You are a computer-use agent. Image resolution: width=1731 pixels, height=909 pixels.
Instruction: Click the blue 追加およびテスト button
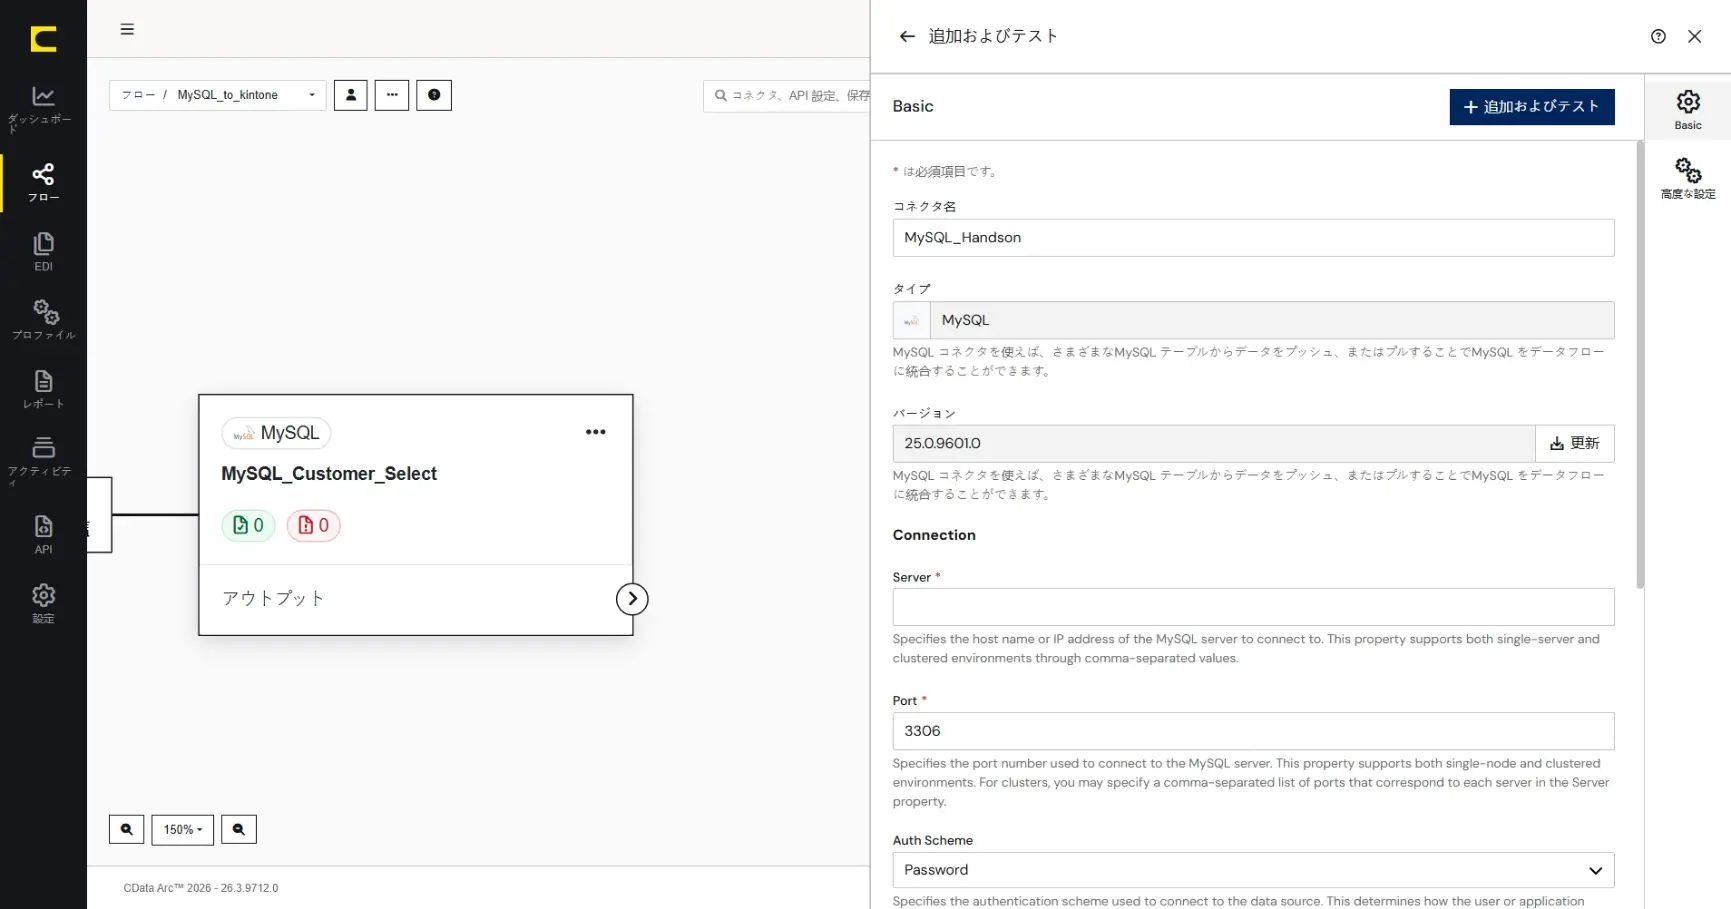(1532, 107)
